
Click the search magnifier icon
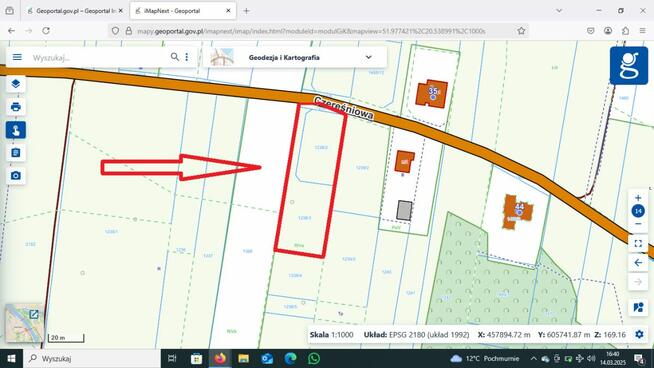(x=175, y=57)
